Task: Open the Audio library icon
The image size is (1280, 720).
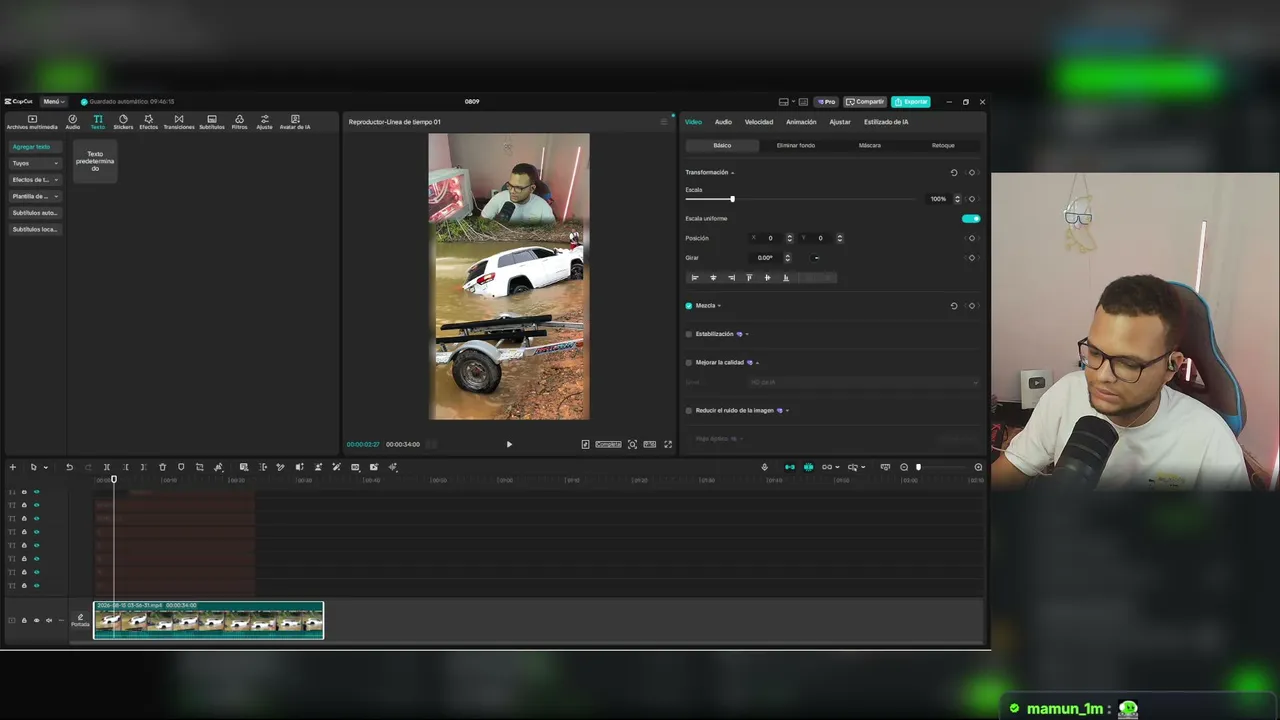Action: (x=73, y=122)
